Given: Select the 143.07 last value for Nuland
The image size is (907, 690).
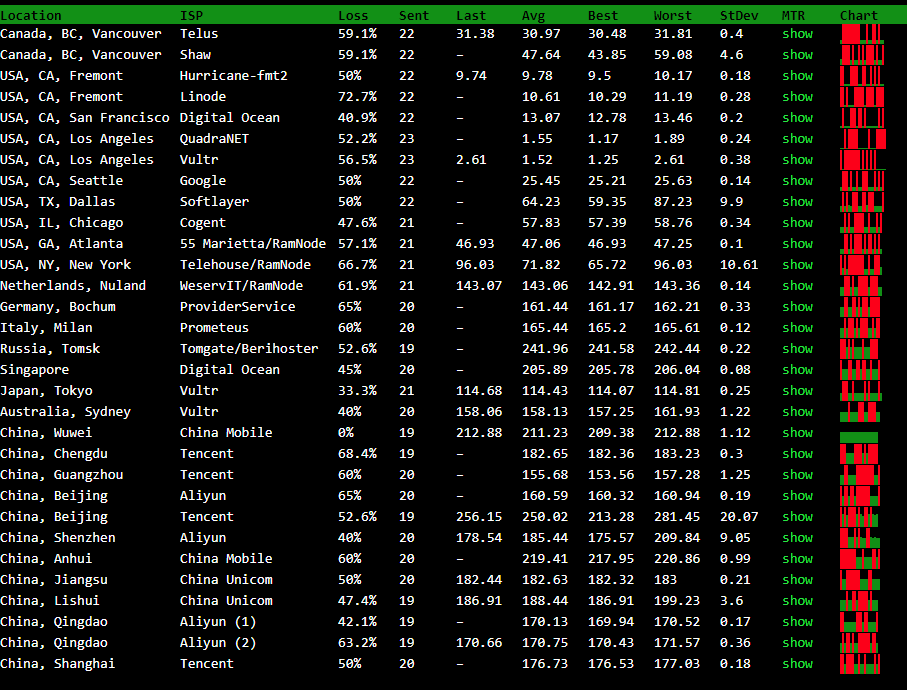Looking at the screenshot, I should (479, 286).
